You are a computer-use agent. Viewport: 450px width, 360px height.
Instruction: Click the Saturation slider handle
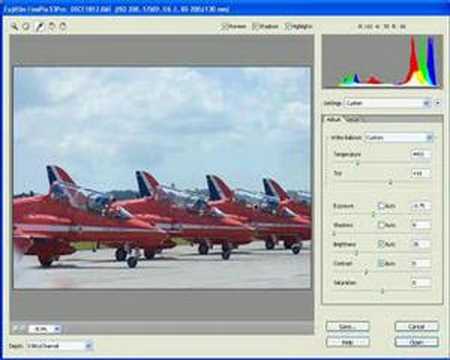pyautogui.click(x=382, y=291)
